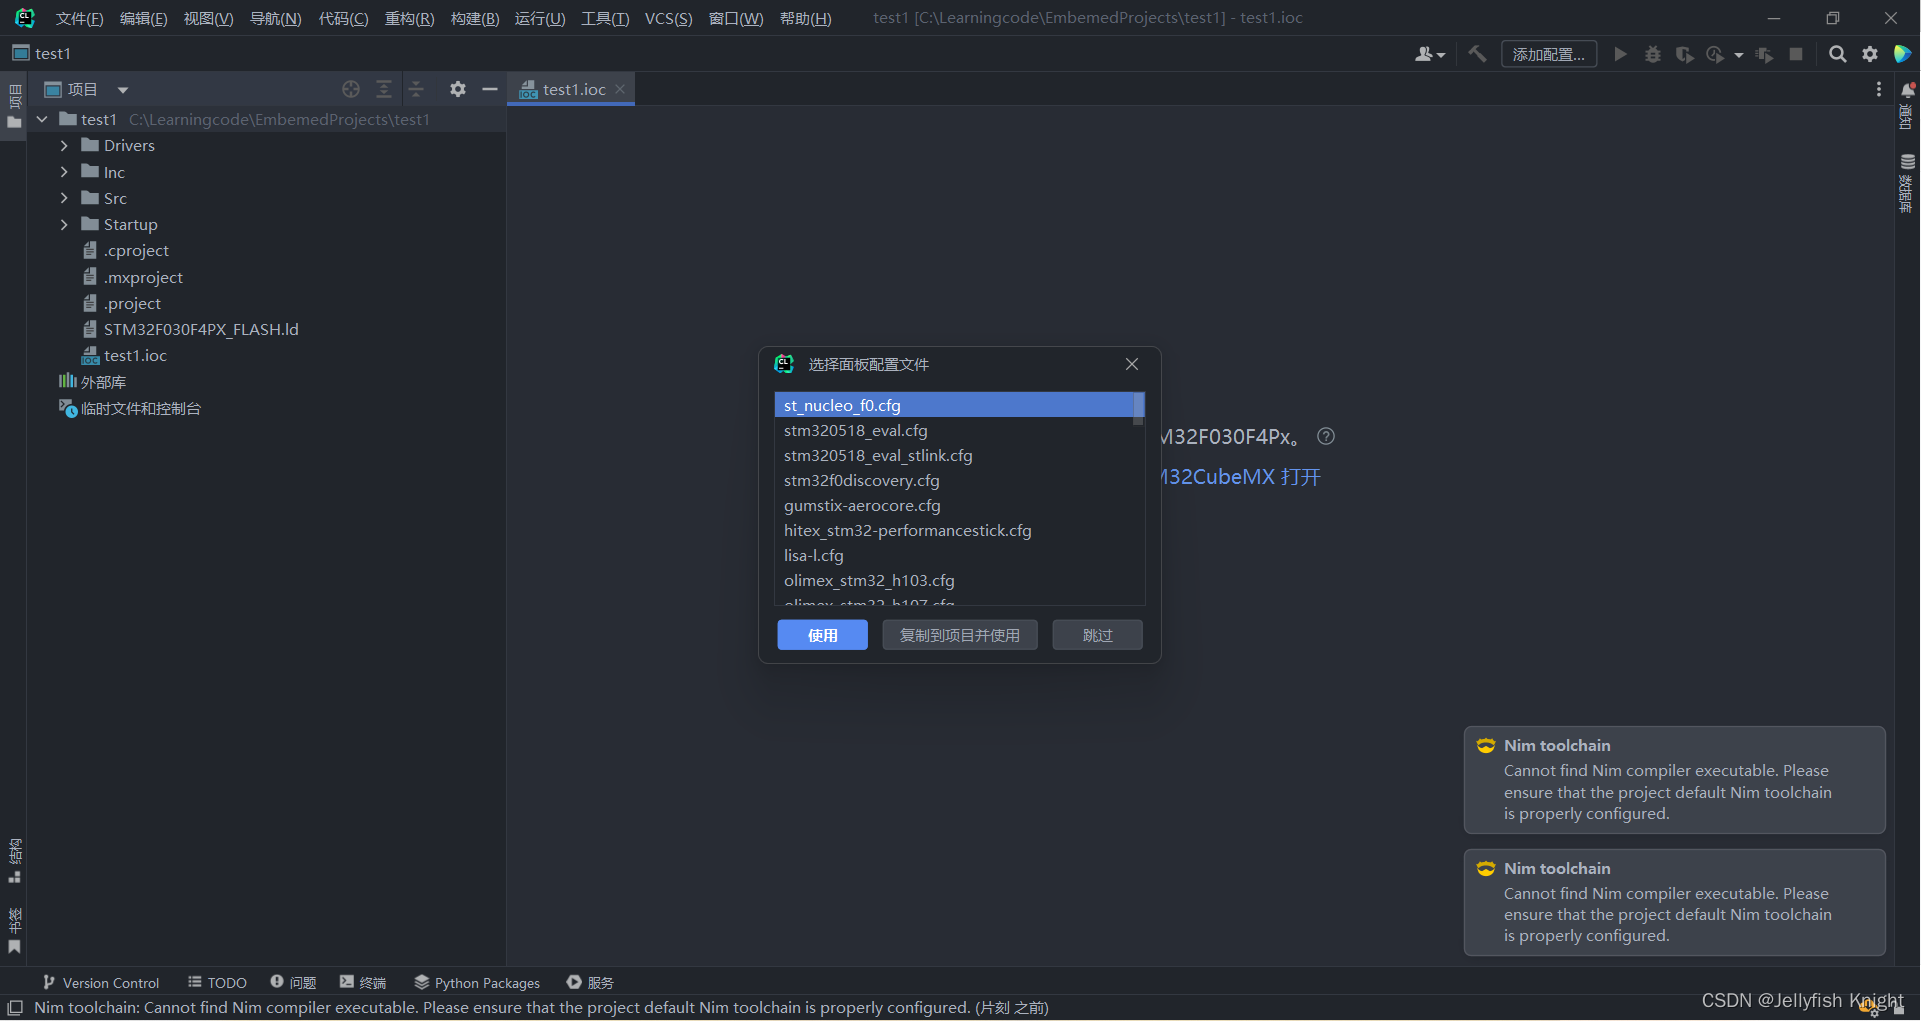
Task: Open the 项目 view switcher dropdown
Action: tap(122, 89)
